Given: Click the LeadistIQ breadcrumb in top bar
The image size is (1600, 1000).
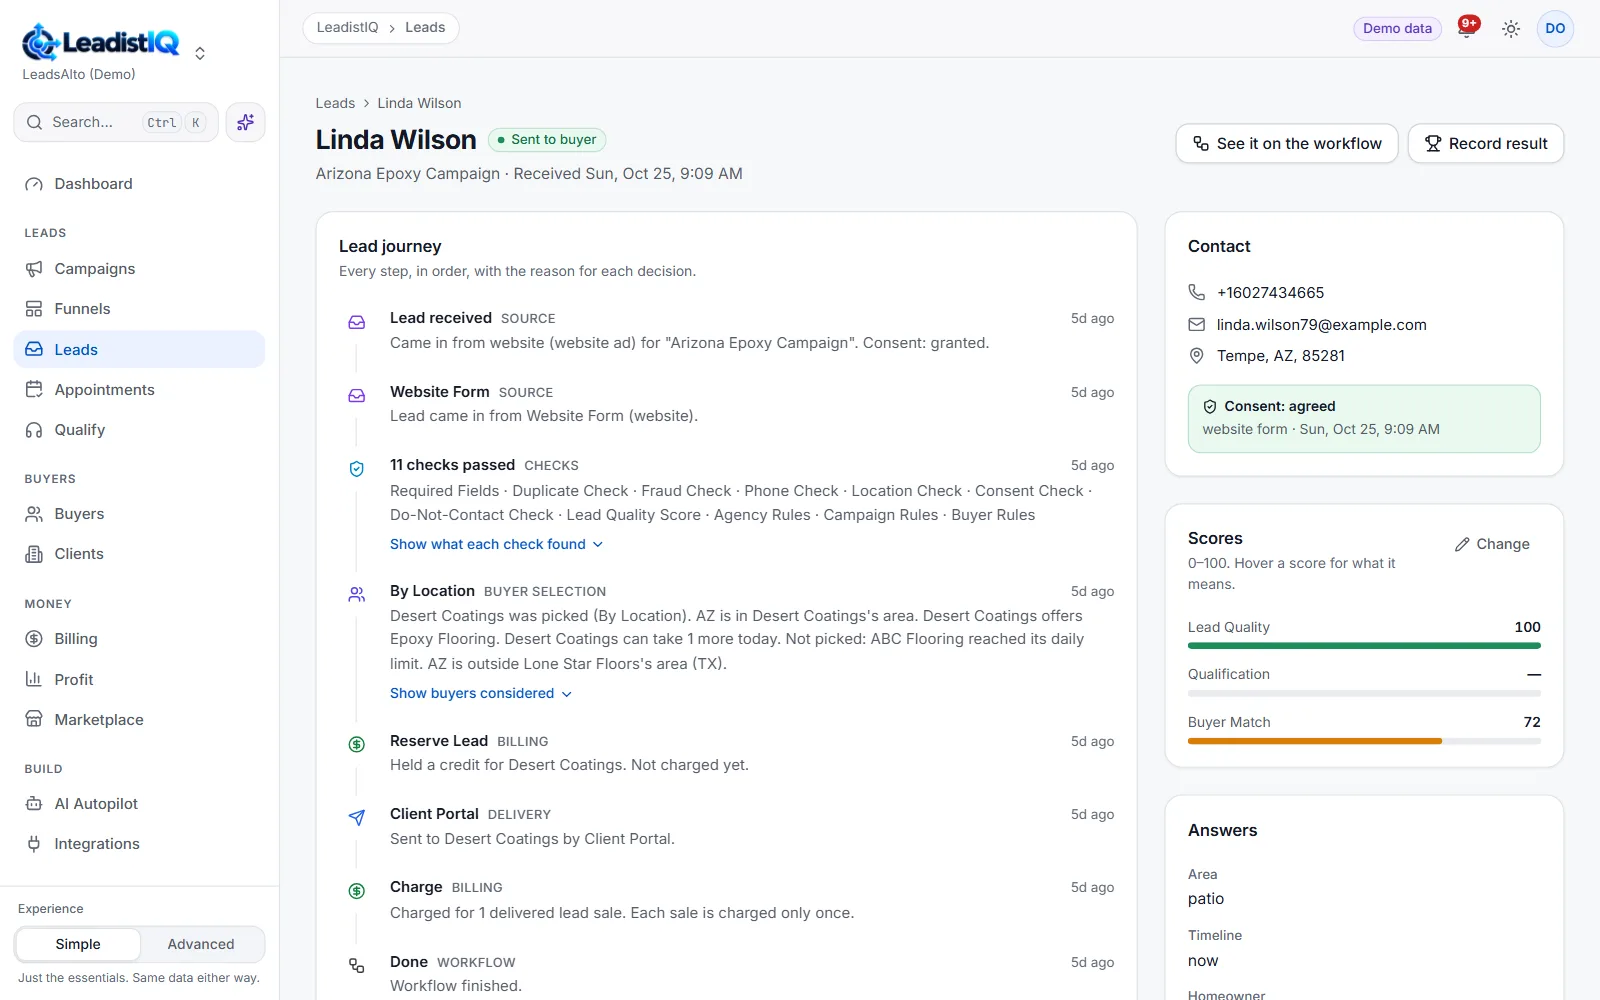Looking at the screenshot, I should coord(347,28).
